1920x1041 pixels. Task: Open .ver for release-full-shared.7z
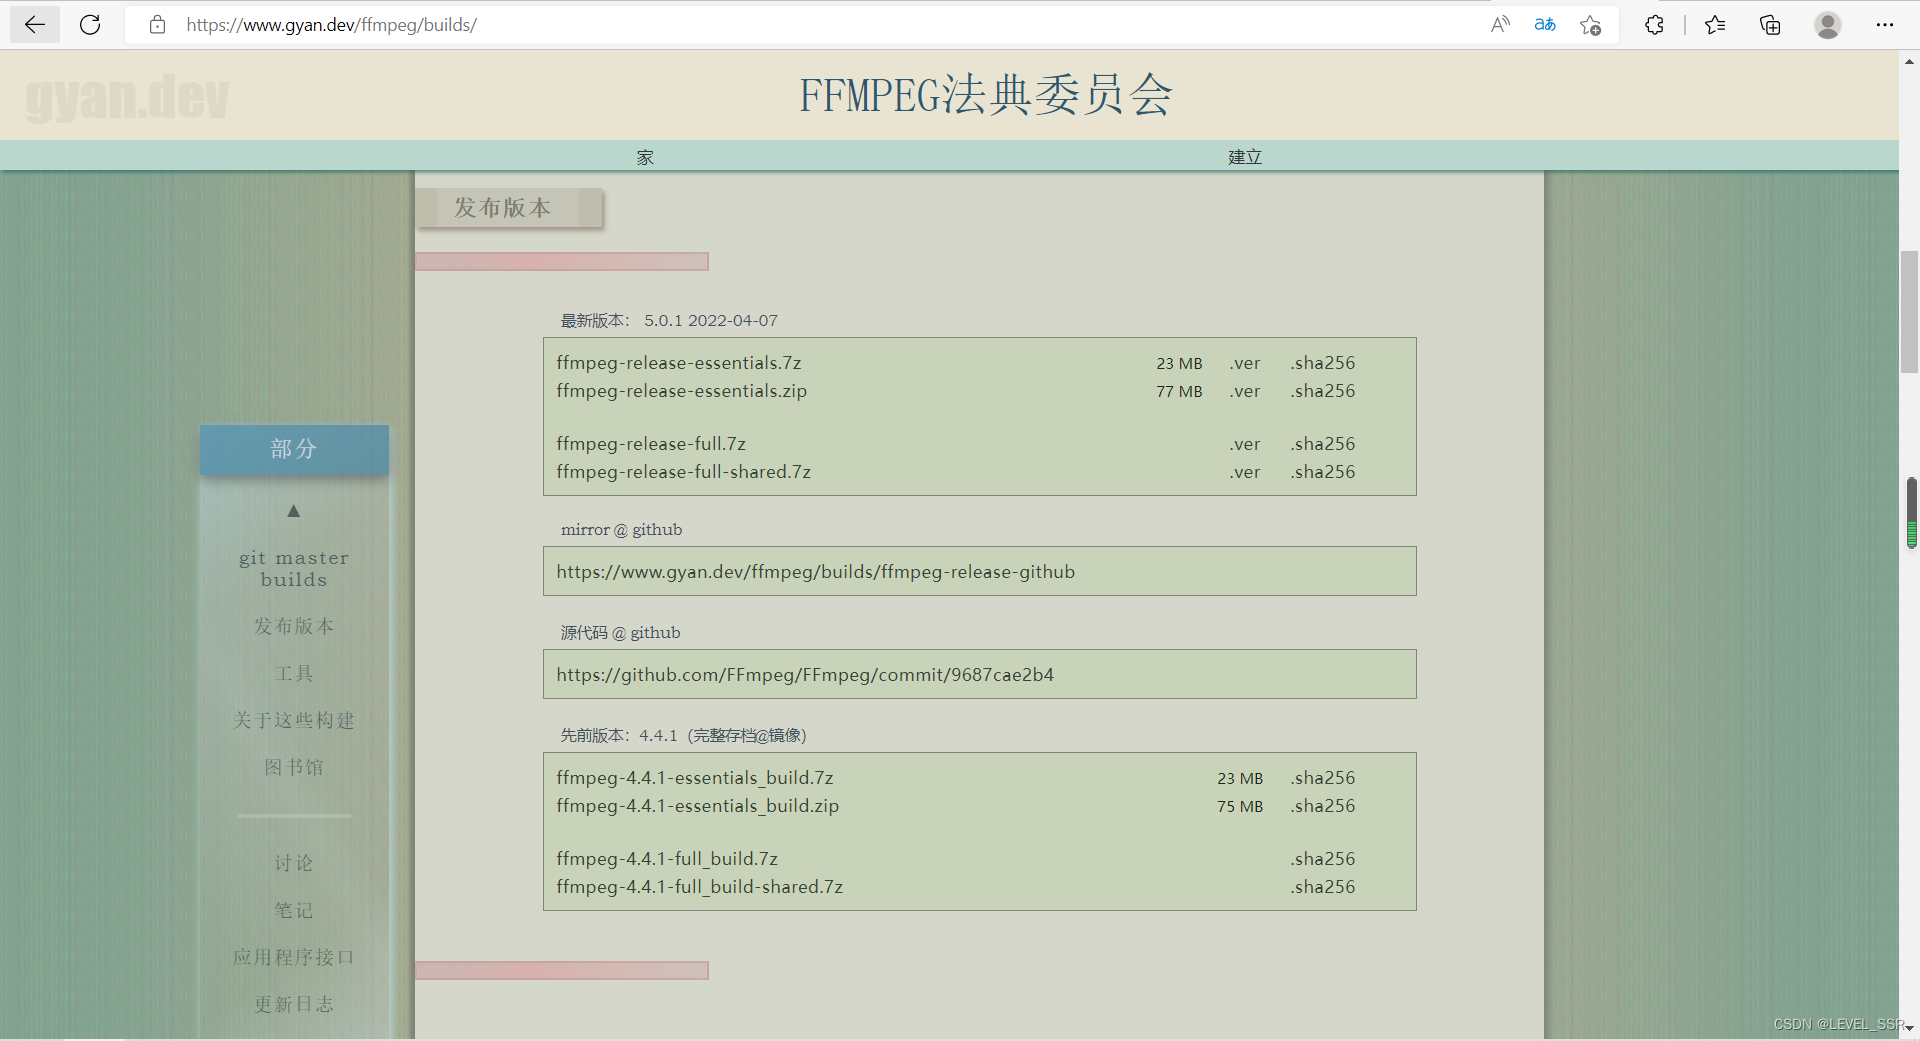(x=1245, y=472)
